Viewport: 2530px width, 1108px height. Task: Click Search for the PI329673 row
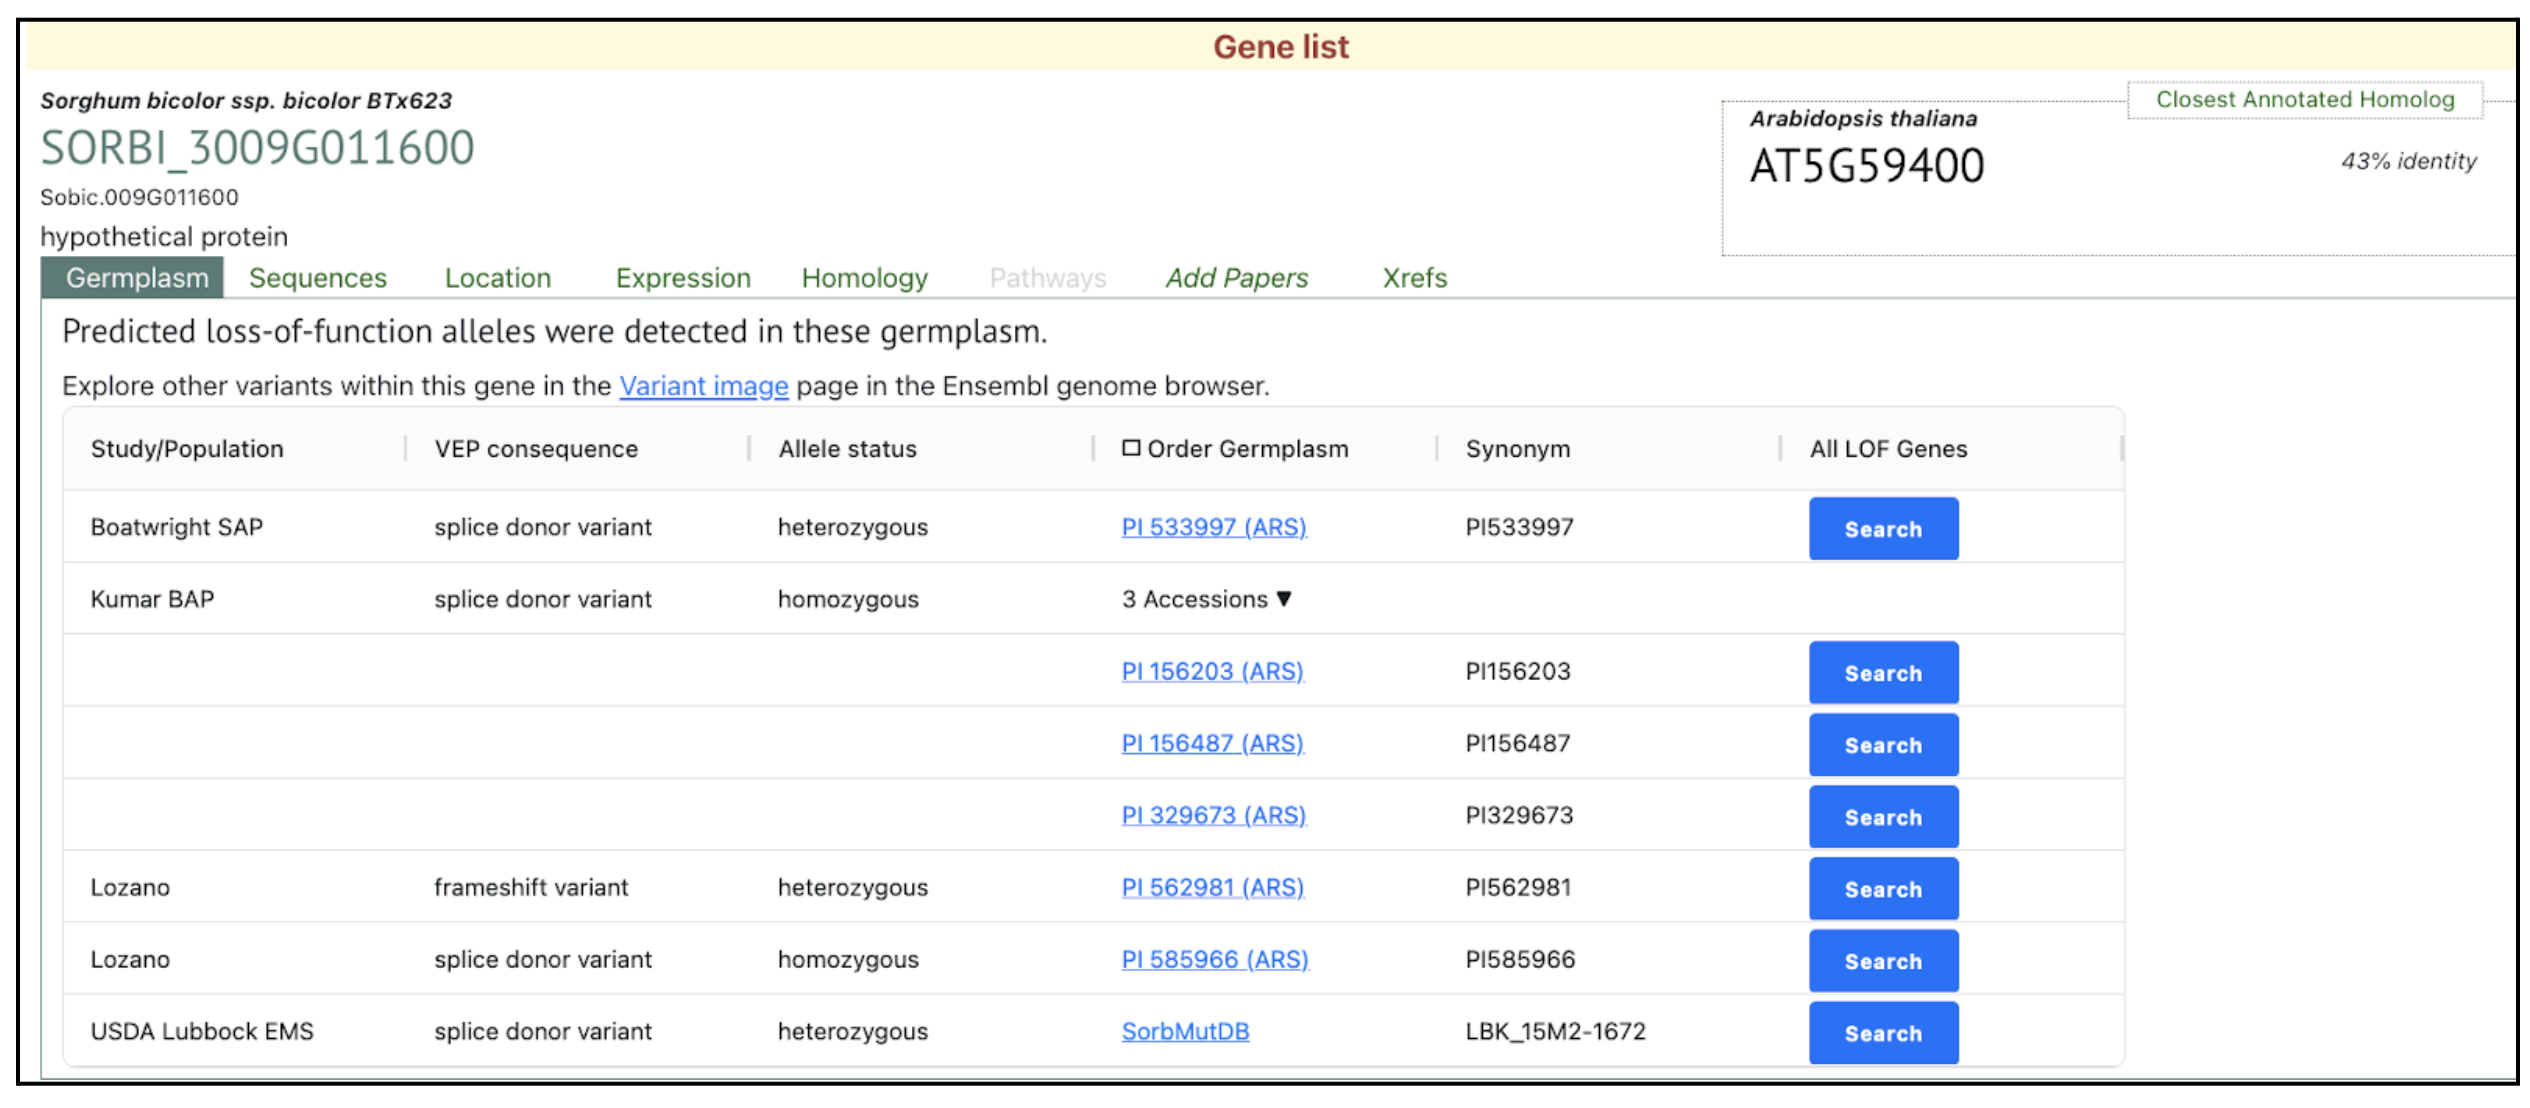point(1883,817)
